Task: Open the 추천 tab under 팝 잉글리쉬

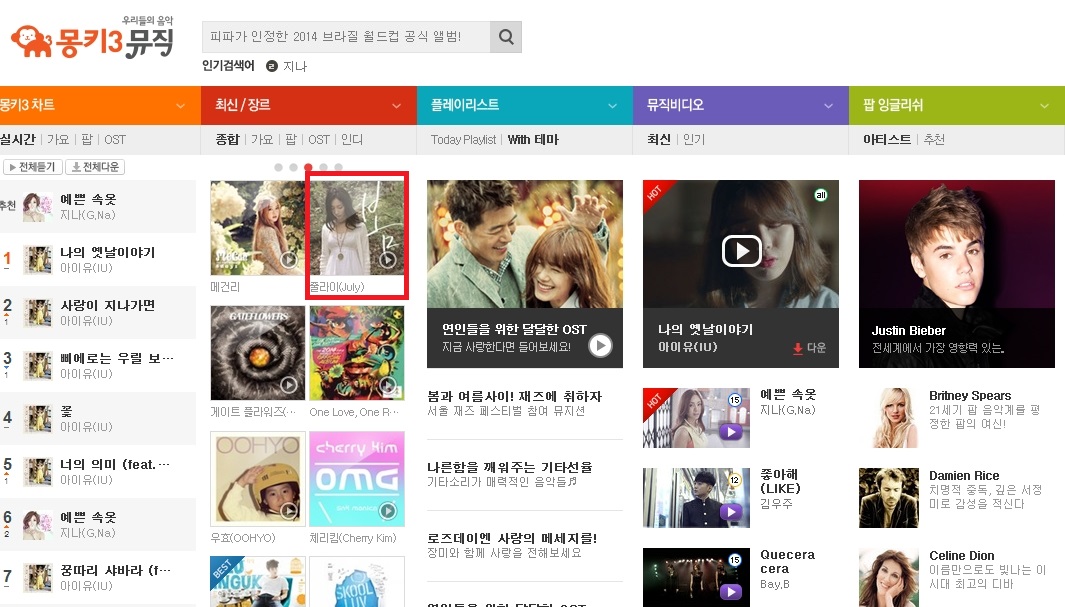Action: coord(935,139)
